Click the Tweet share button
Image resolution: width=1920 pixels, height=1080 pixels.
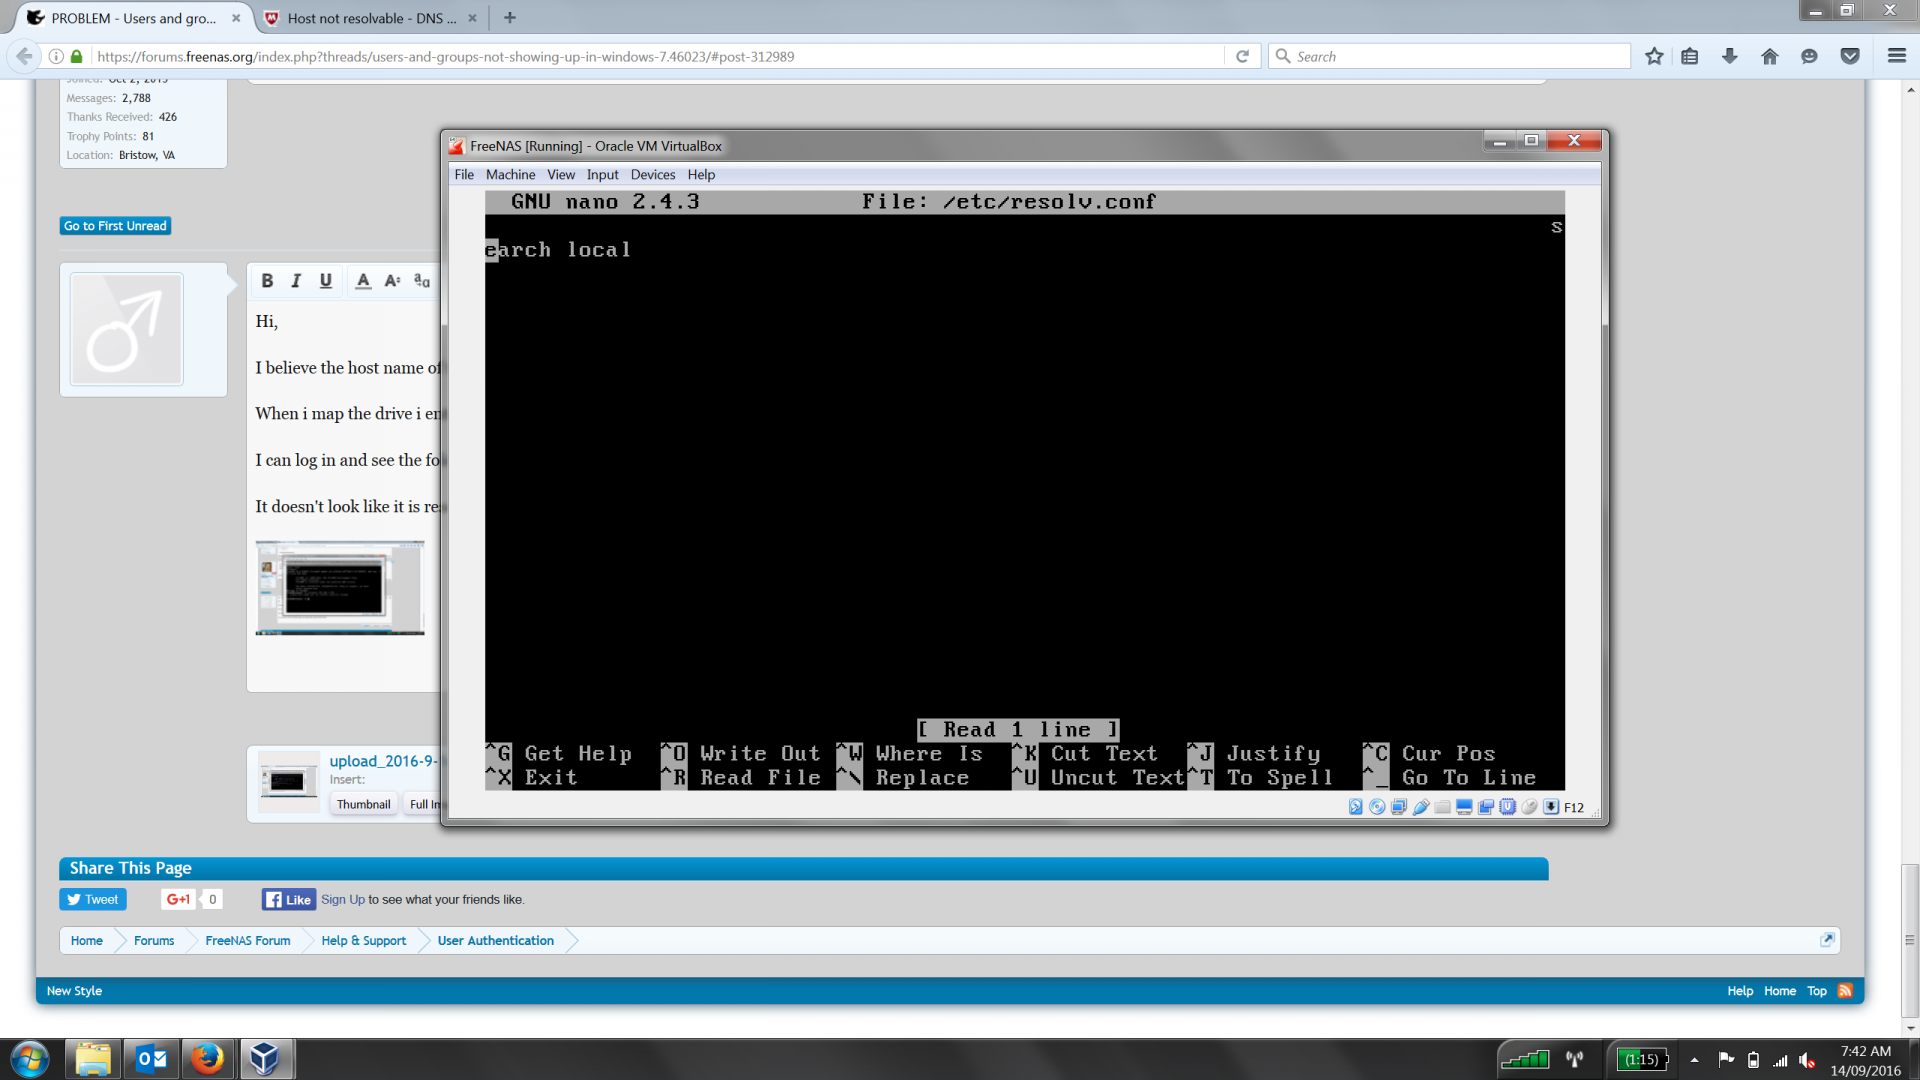coord(93,900)
